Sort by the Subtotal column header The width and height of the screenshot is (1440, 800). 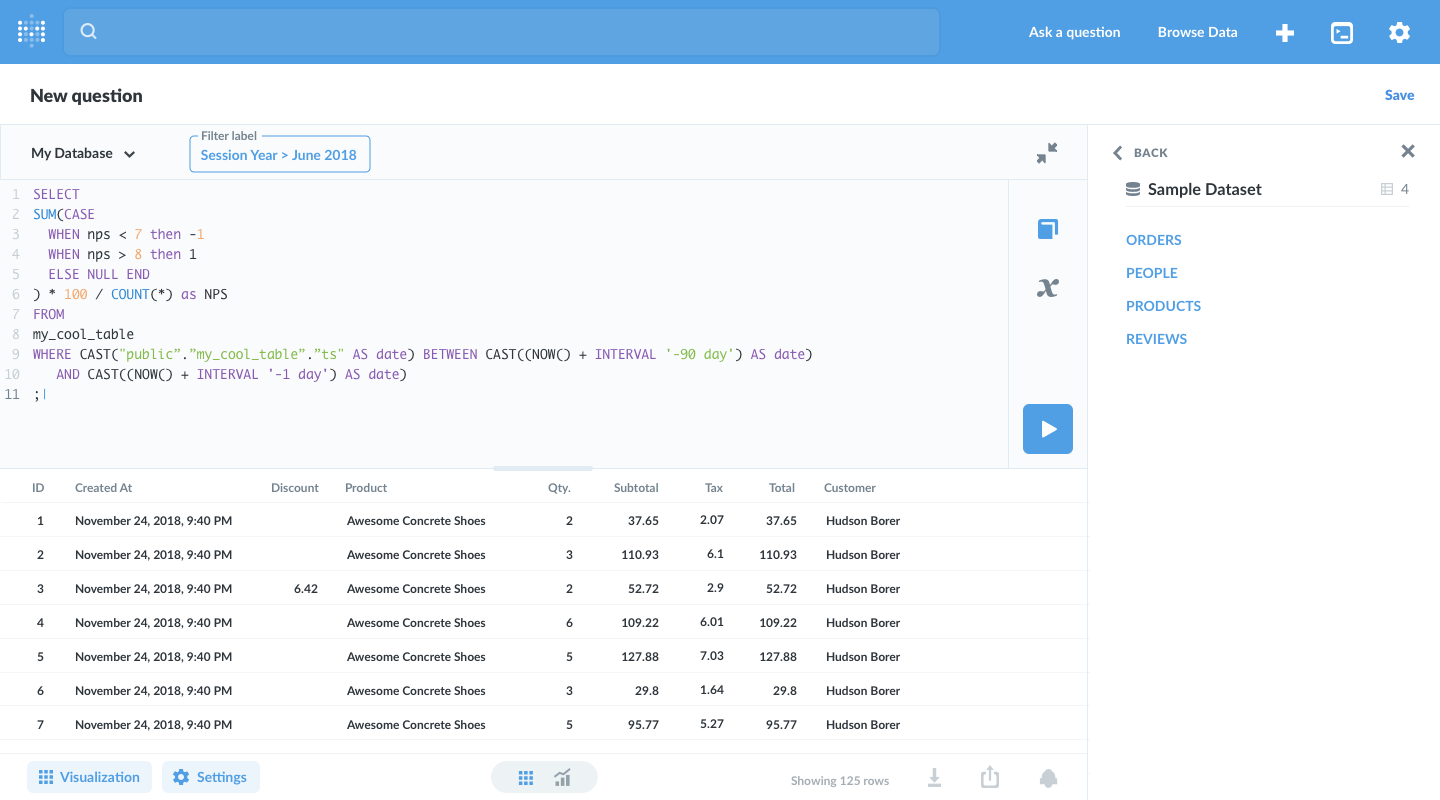(636, 488)
